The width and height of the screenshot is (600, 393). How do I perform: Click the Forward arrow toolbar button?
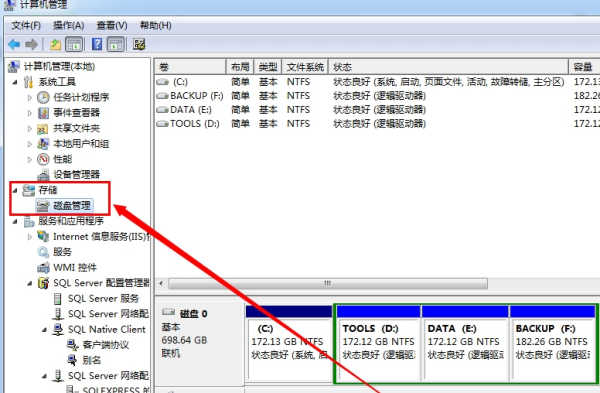point(31,44)
